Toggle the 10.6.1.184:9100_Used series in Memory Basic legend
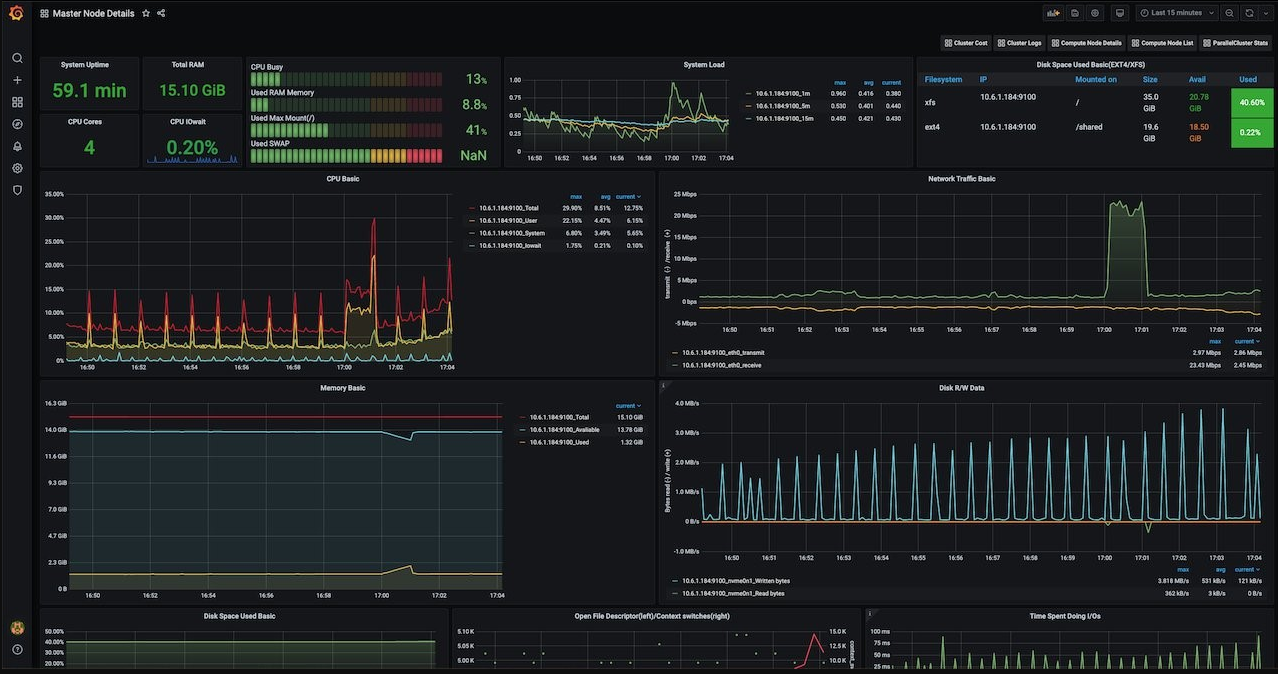The height and width of the screenshot is (674, 1278). coord(559,442)
